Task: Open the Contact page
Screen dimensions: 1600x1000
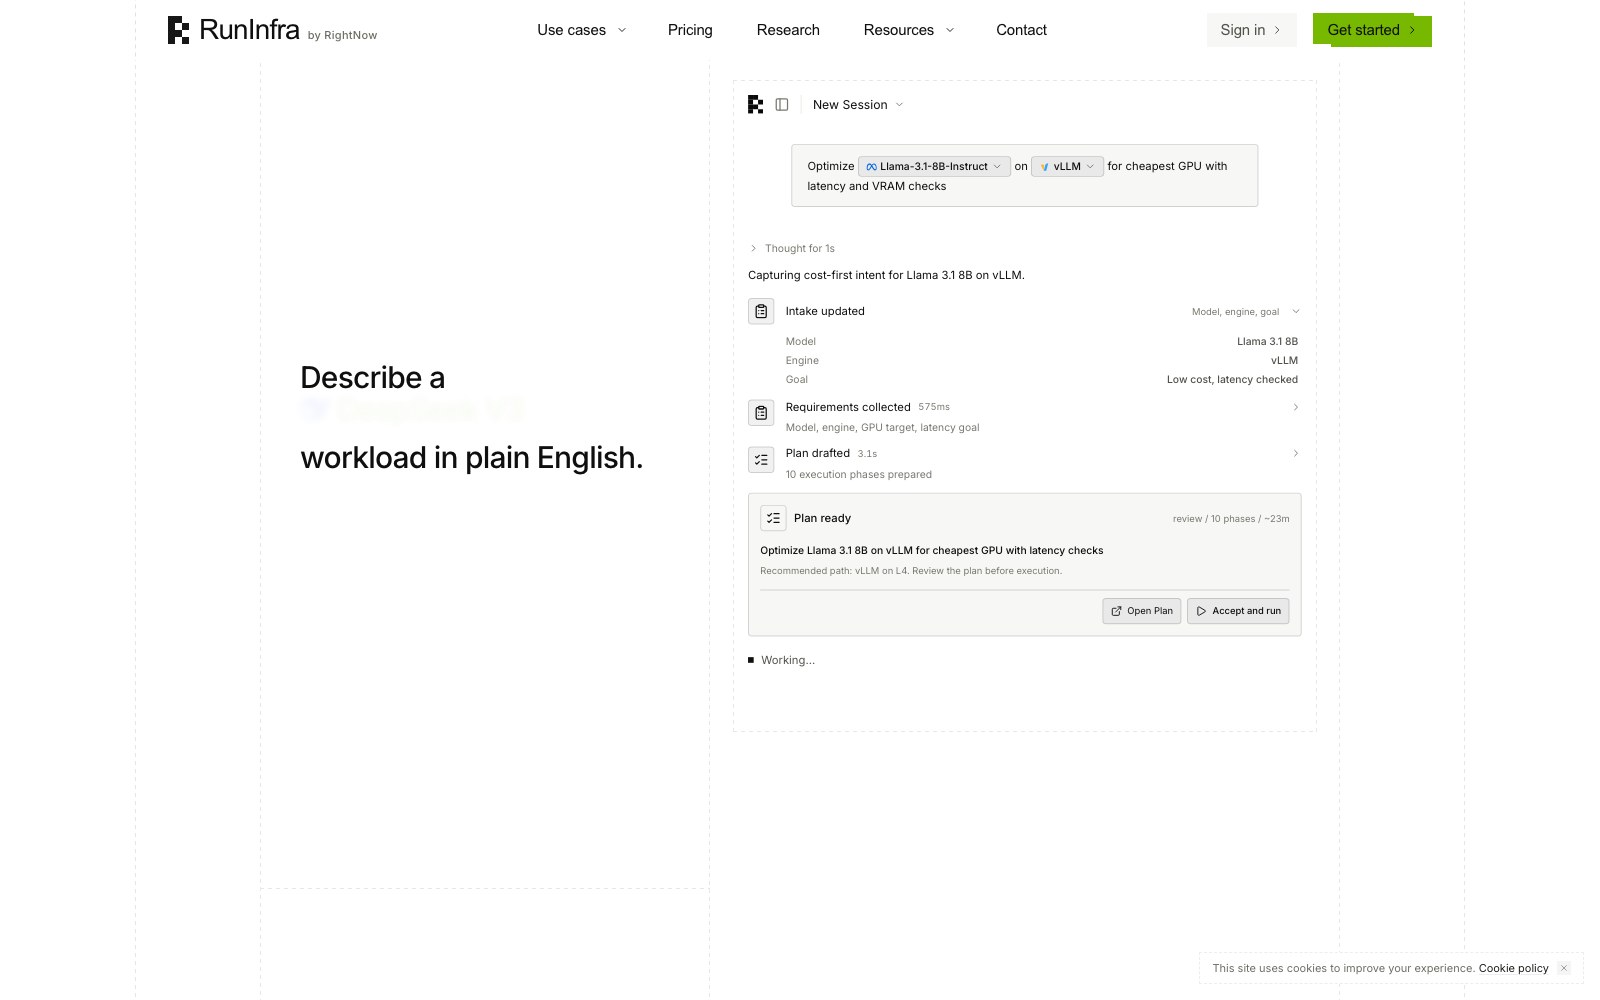Action: 1021,30
